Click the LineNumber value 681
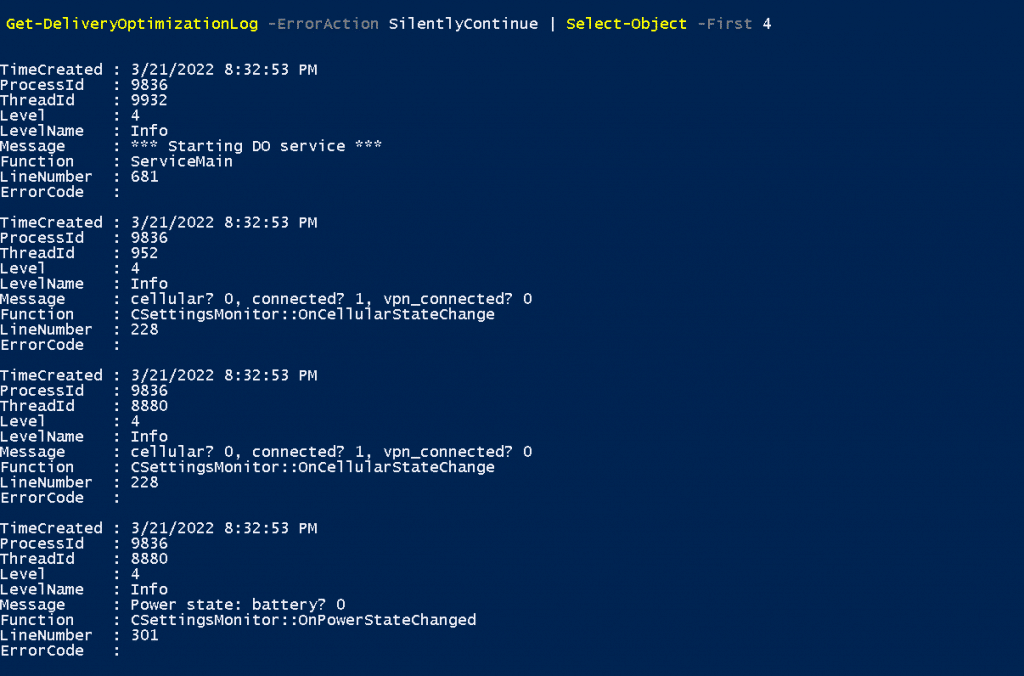 coord(144,176)
